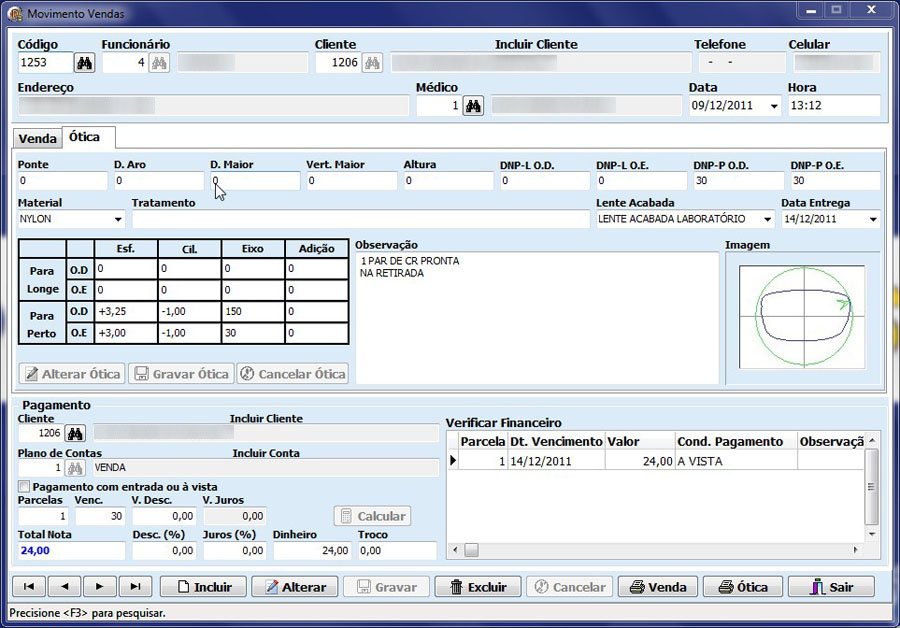Click the Verificar Financeiro horizontal scrollbar thumb
The image size is (900, 628).
point(471,550)
